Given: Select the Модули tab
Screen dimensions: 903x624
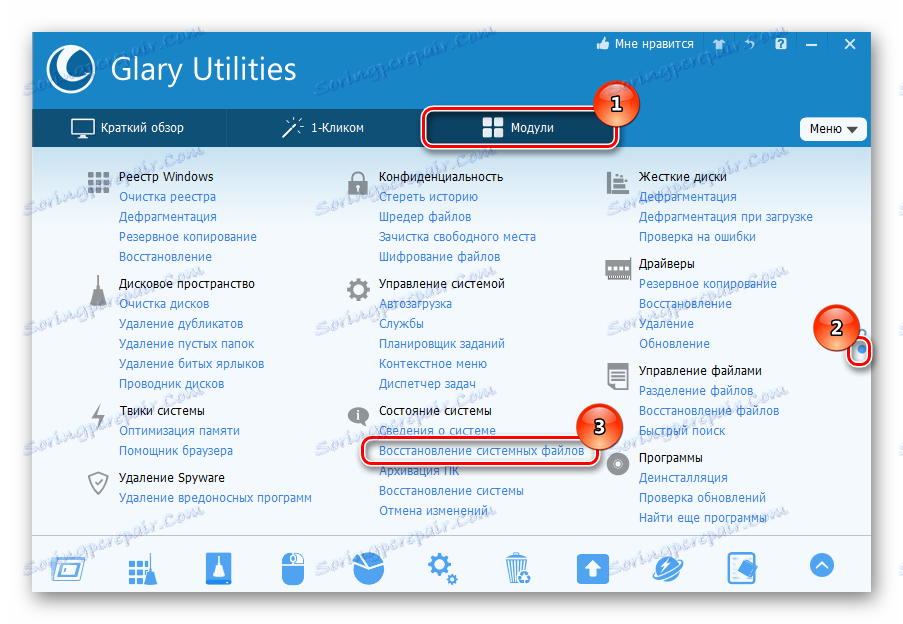Looking at the screenshot, I should click(x=519, y=128).
